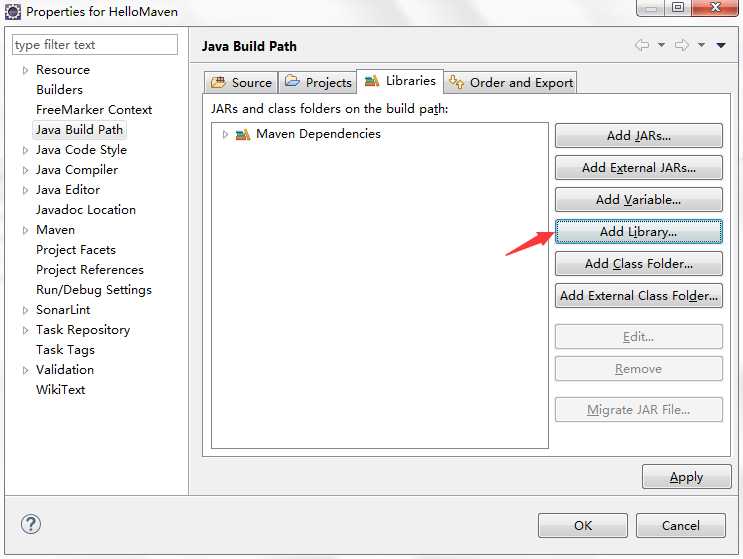Switch to the Projects tab

coord(318,82)
